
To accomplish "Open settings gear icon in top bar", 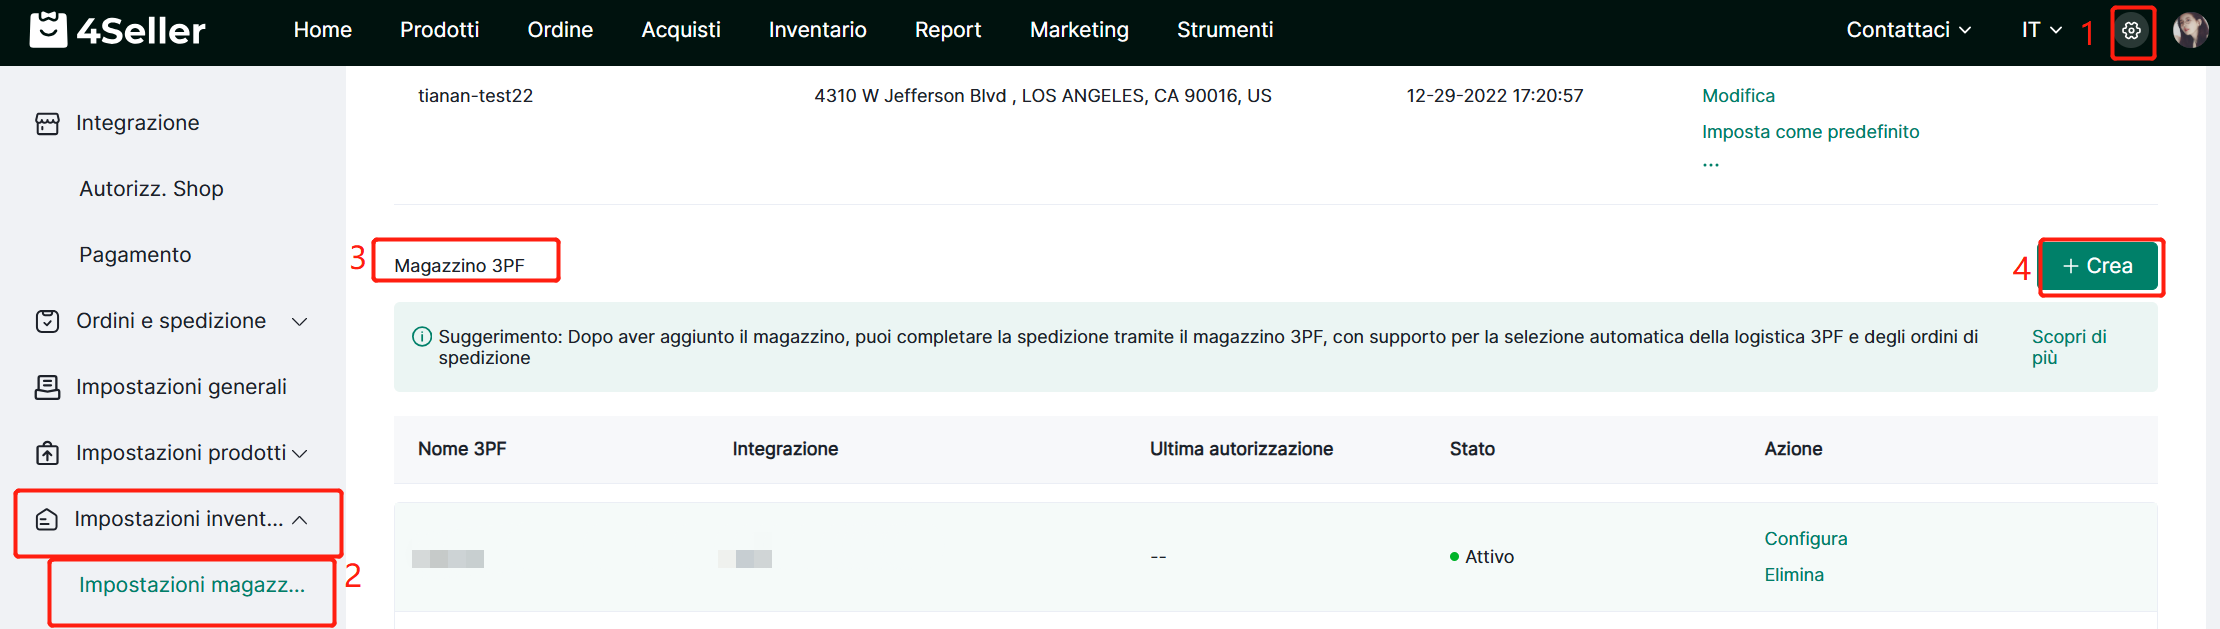I will click(x=2131, y=31).
